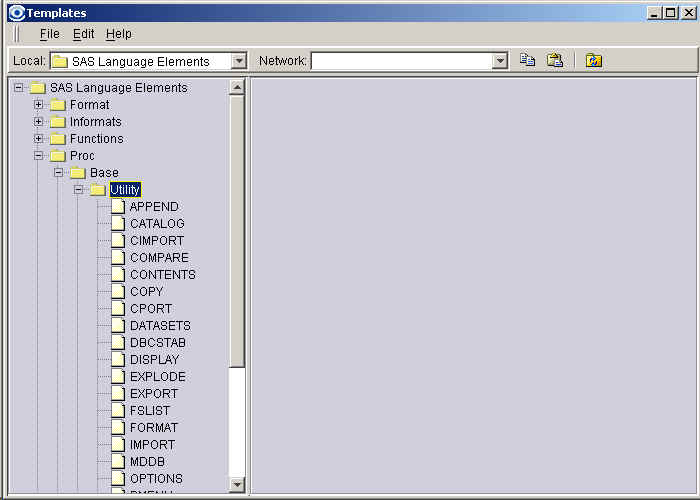The width and height of the screenshot is (700, 500).
Task: Click the IMPORT template file icon
Action: coord(118,444)
